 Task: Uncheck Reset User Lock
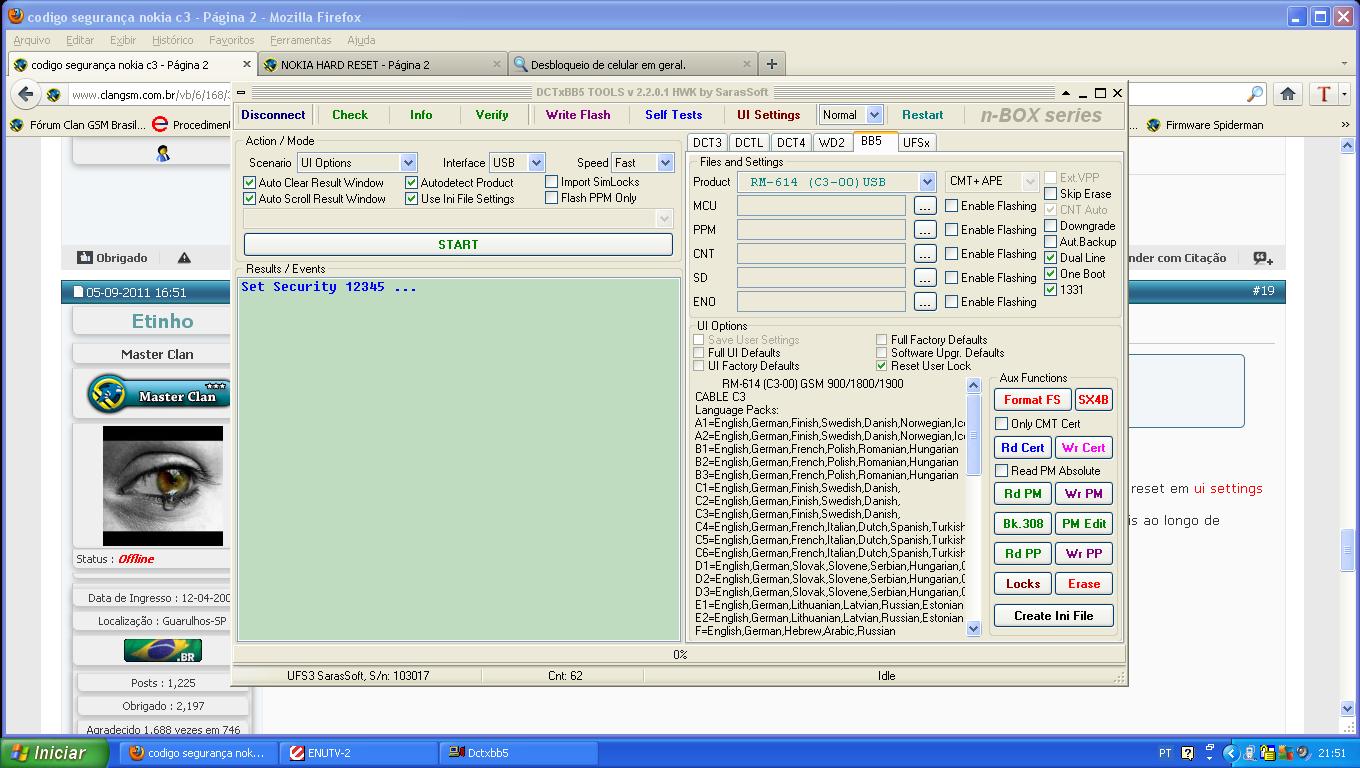pos(882,366)
